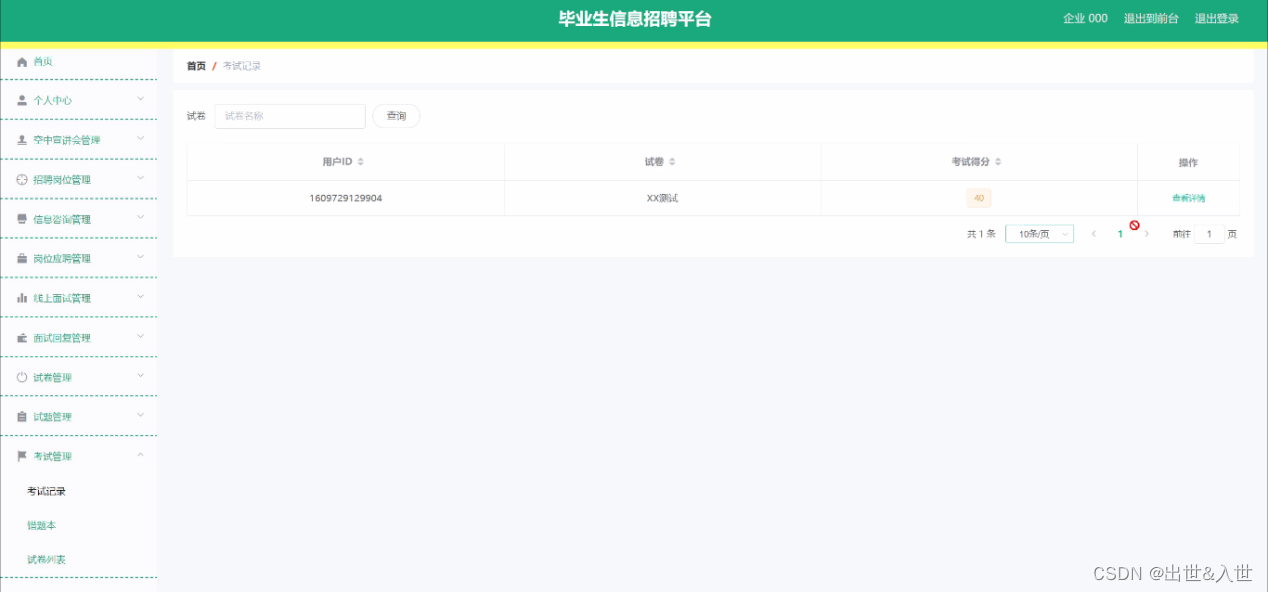The image size is (1268, 592).
Task: Click the power icon for 试卷管理
Action: pyautogui.click(x=22, y=377)
